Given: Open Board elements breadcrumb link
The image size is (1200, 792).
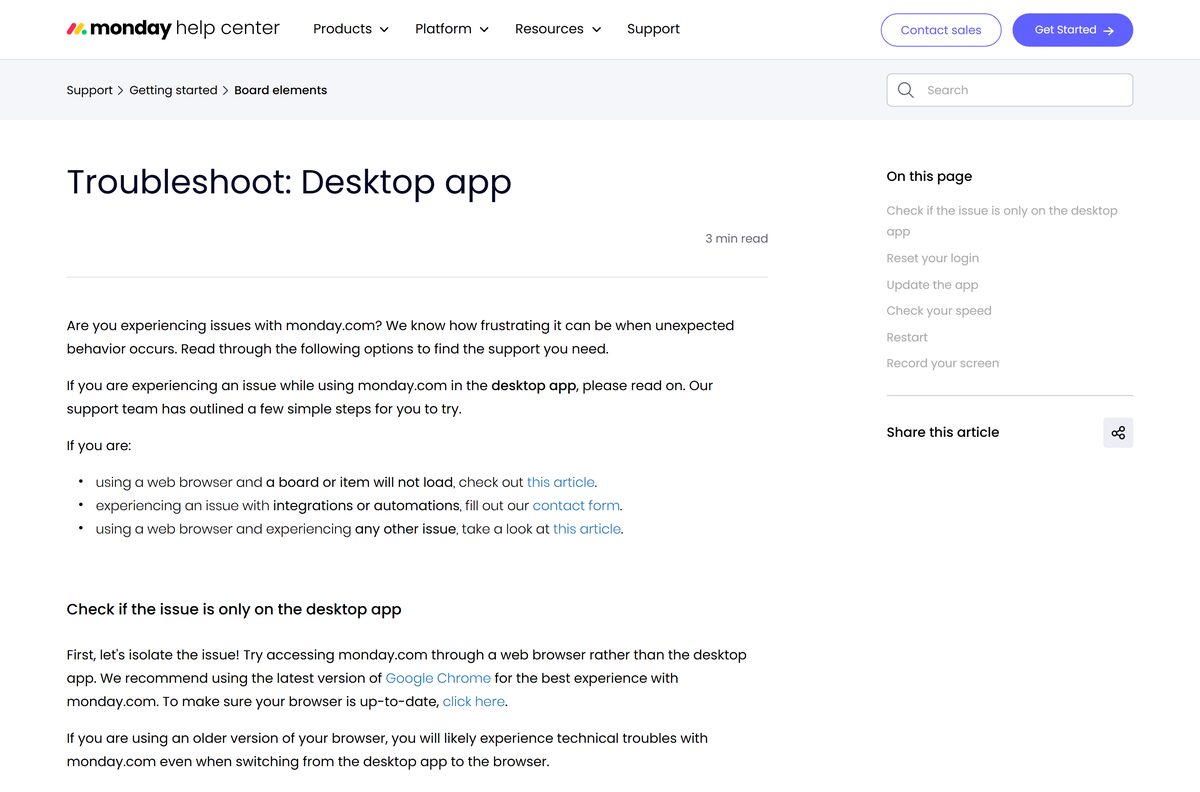Looking at the screenshot, I should pyautogui.click(x=281, y=90).
